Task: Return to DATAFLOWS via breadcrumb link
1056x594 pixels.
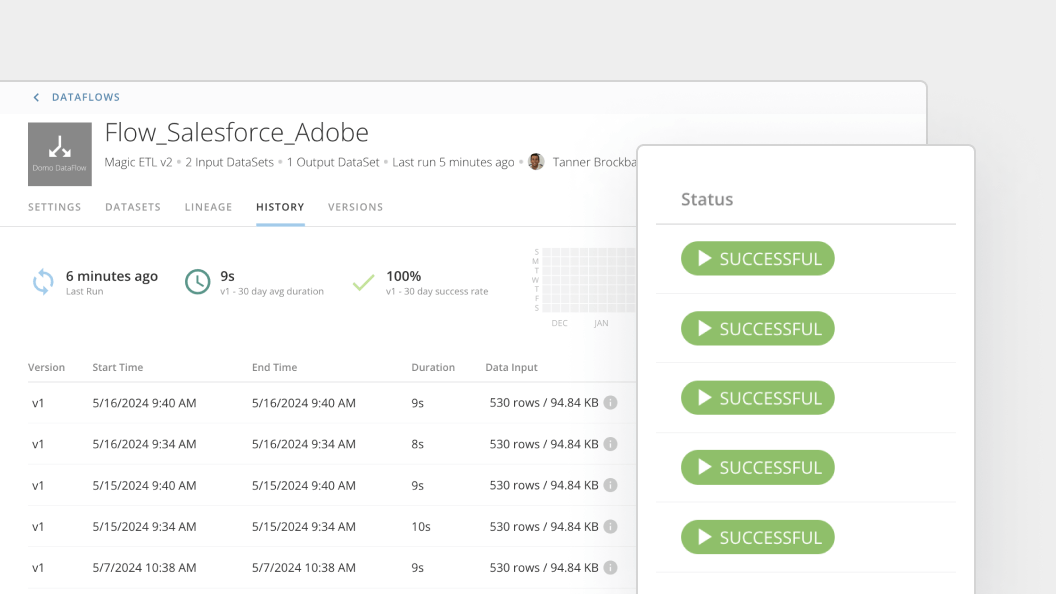Action: point(86,98)
